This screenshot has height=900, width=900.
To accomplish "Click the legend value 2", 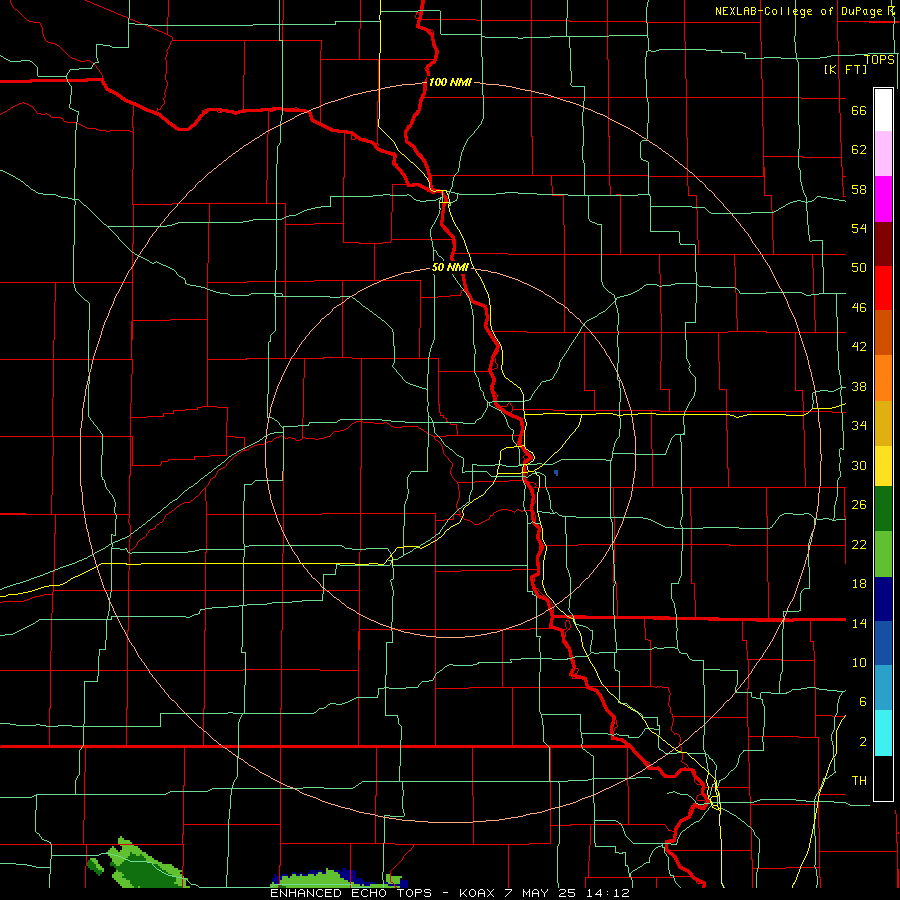I will [863, 742].
